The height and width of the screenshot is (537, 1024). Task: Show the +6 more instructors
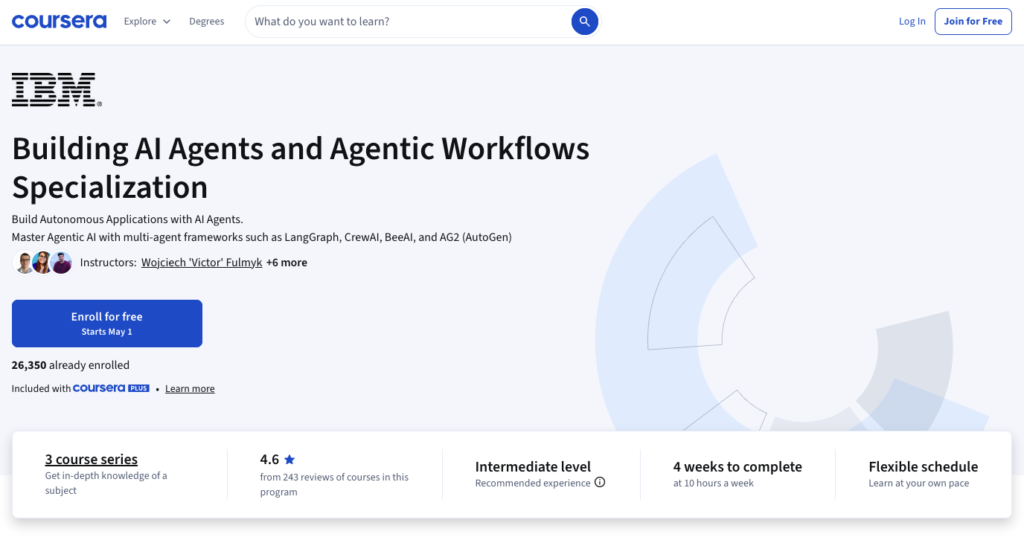click(287, 263)
